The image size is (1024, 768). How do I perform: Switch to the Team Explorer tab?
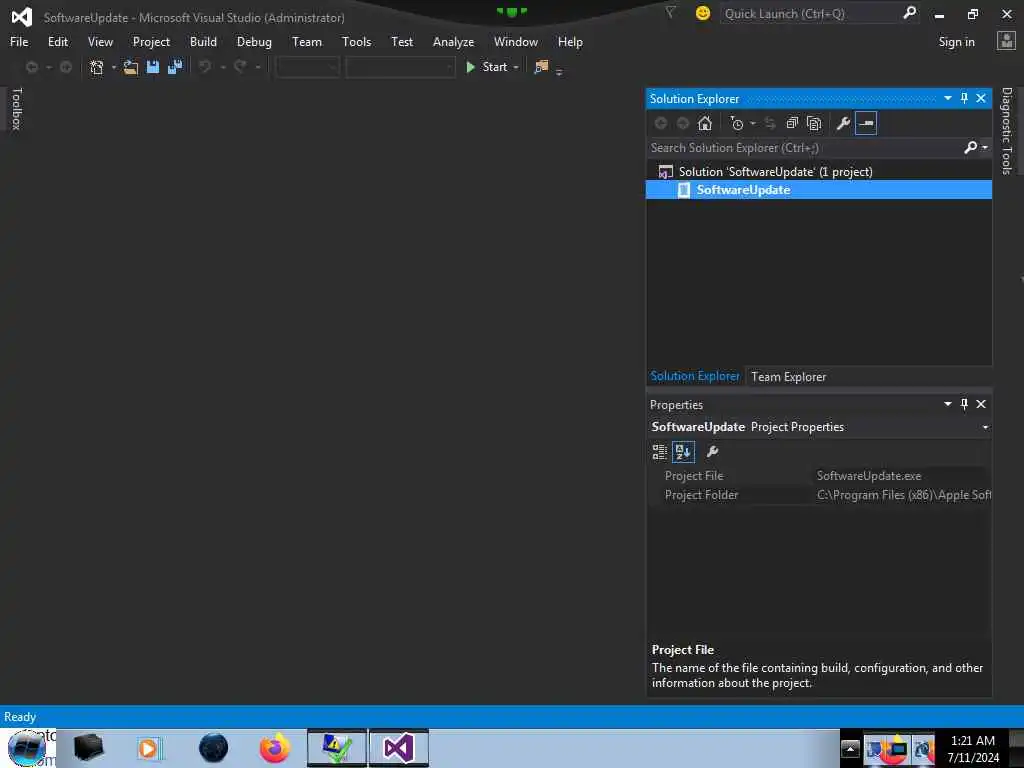click(x=788, y=377)
